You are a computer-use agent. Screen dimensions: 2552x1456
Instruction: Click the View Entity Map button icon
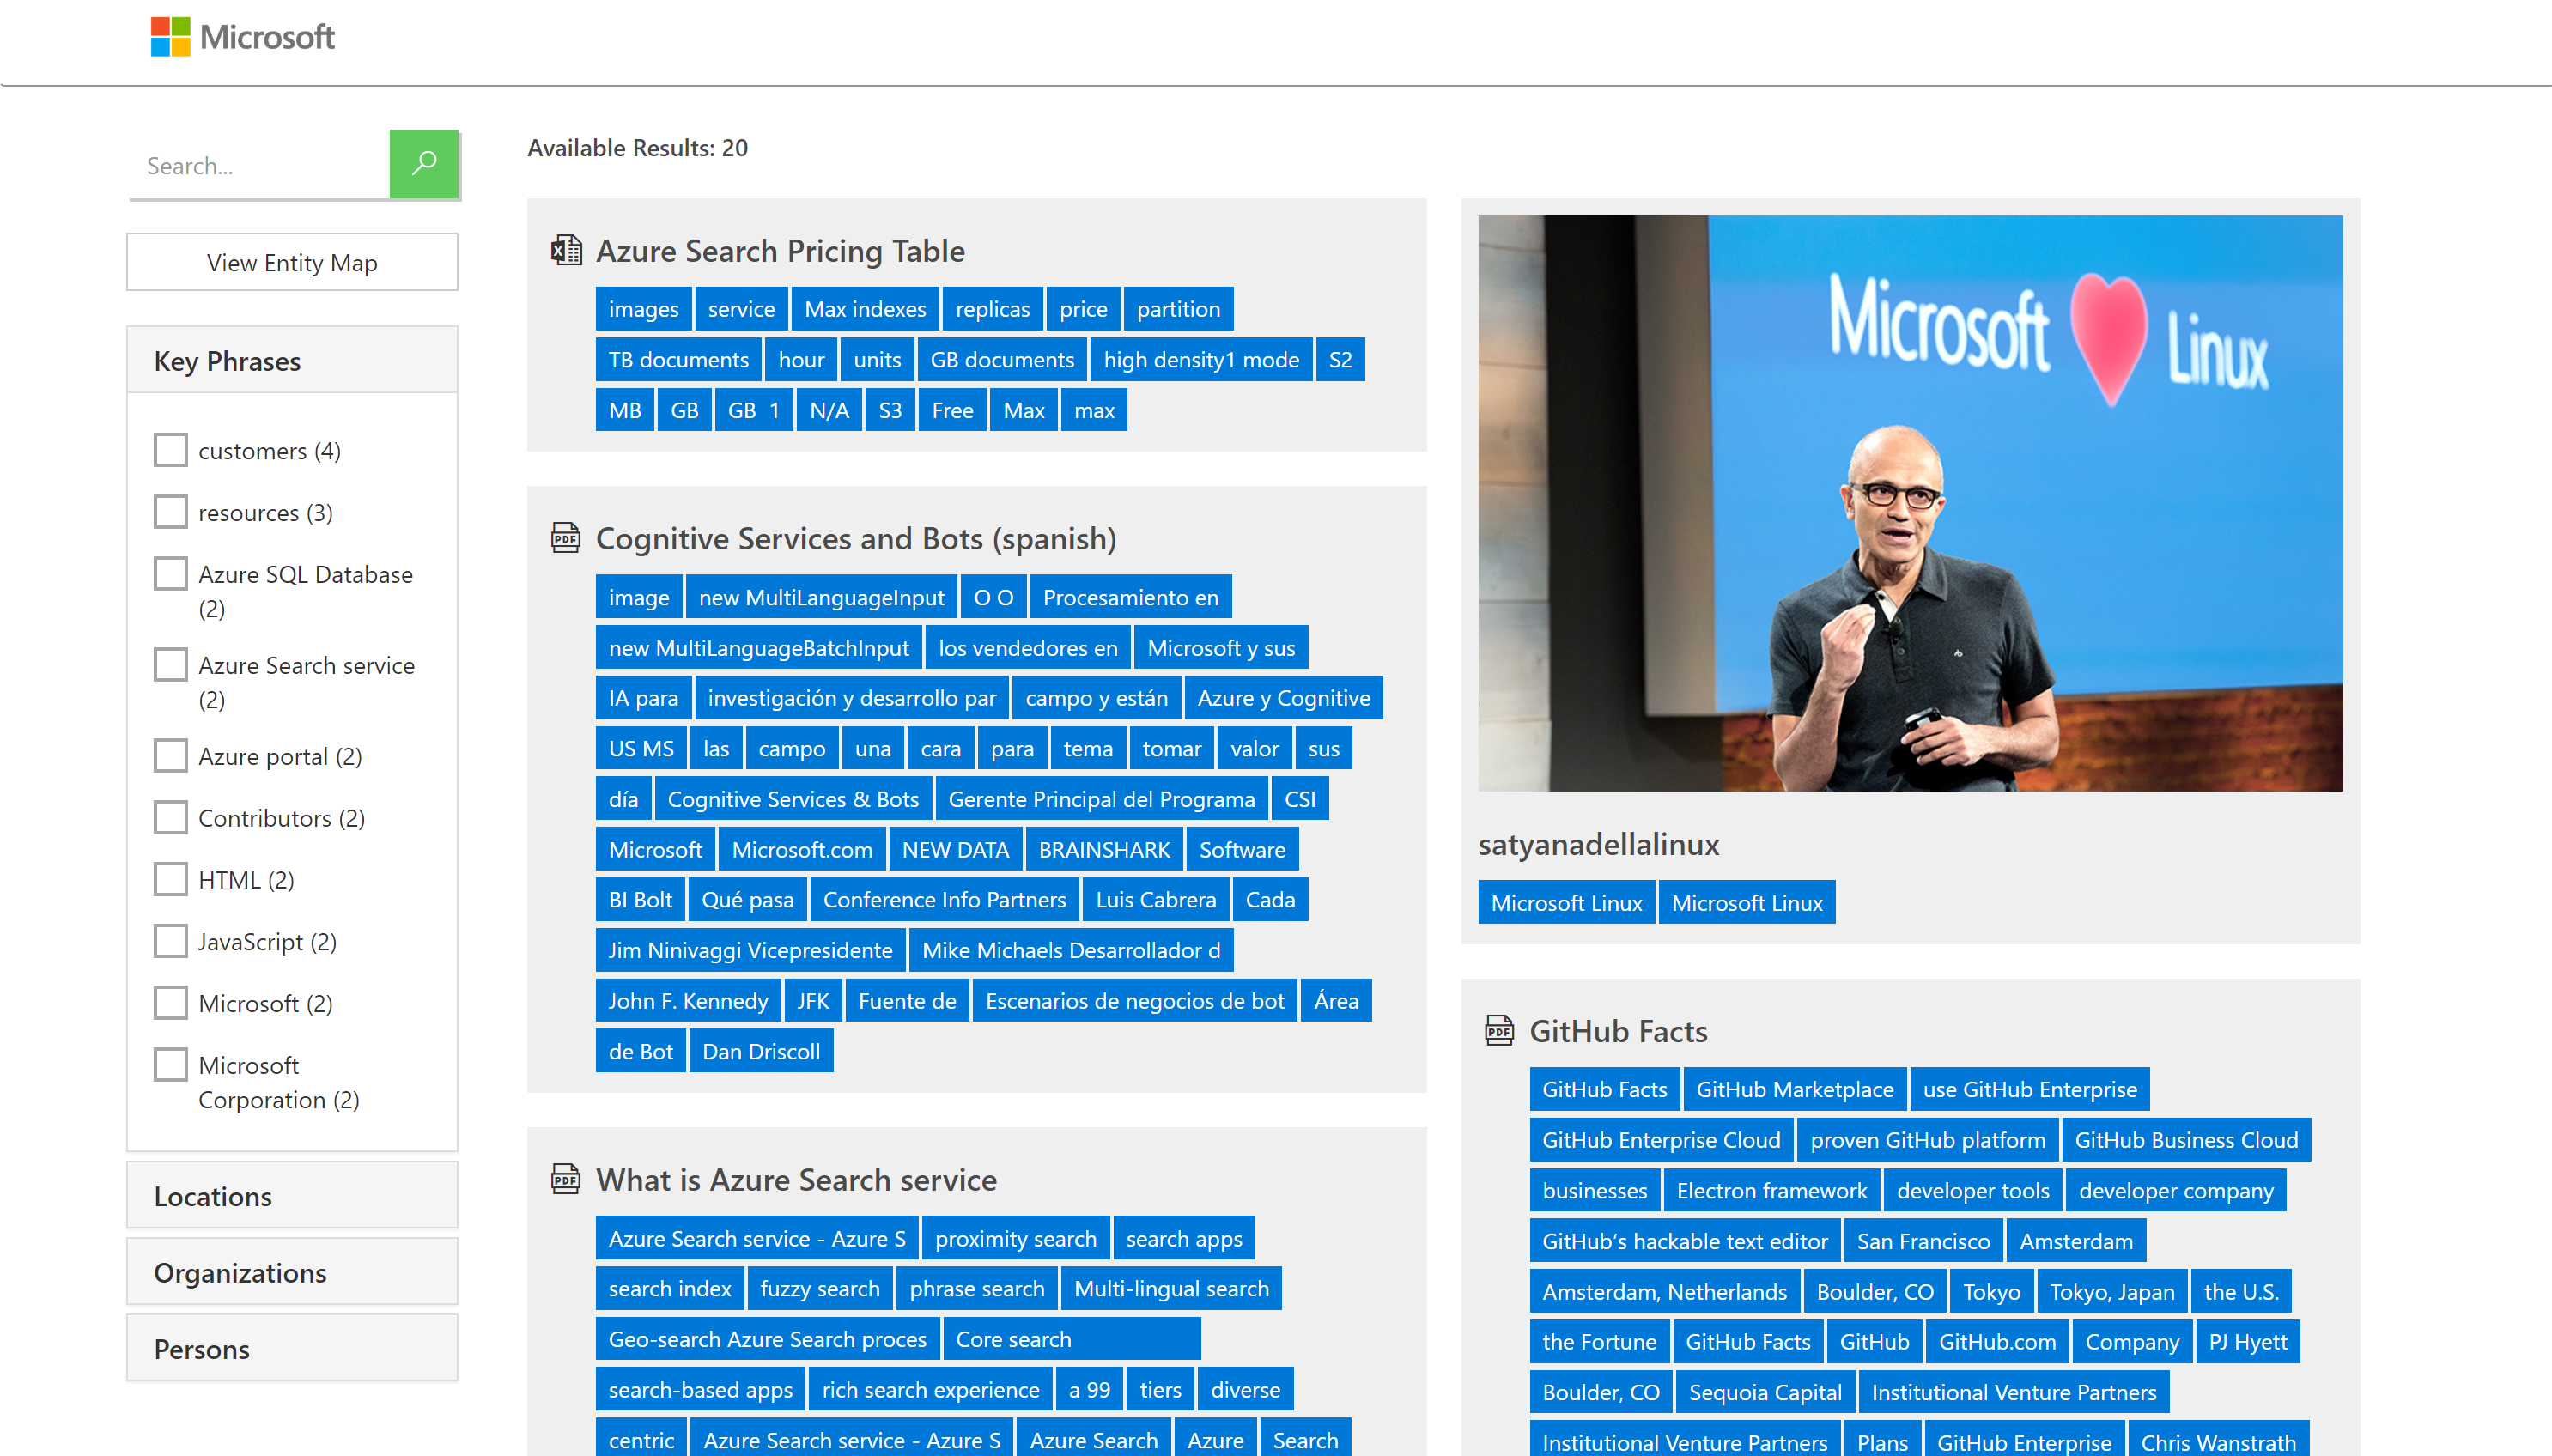(x=293, y=263)
